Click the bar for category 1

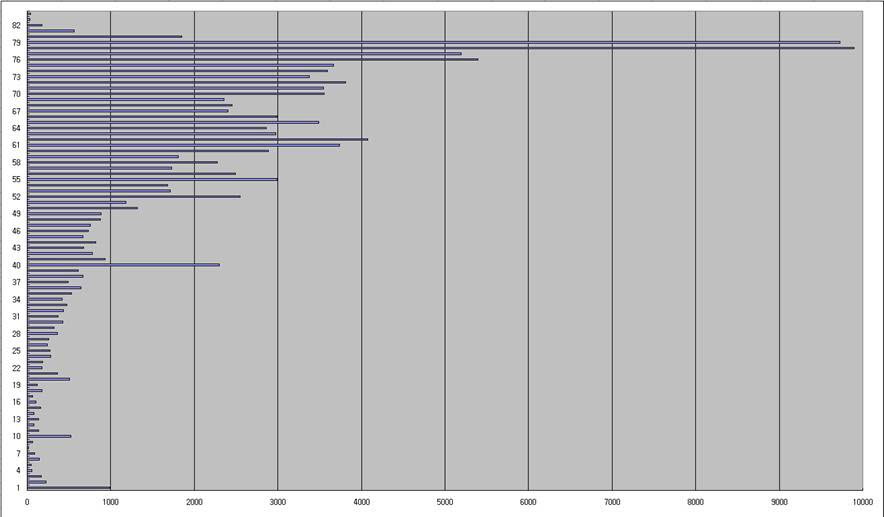point(68,487)
